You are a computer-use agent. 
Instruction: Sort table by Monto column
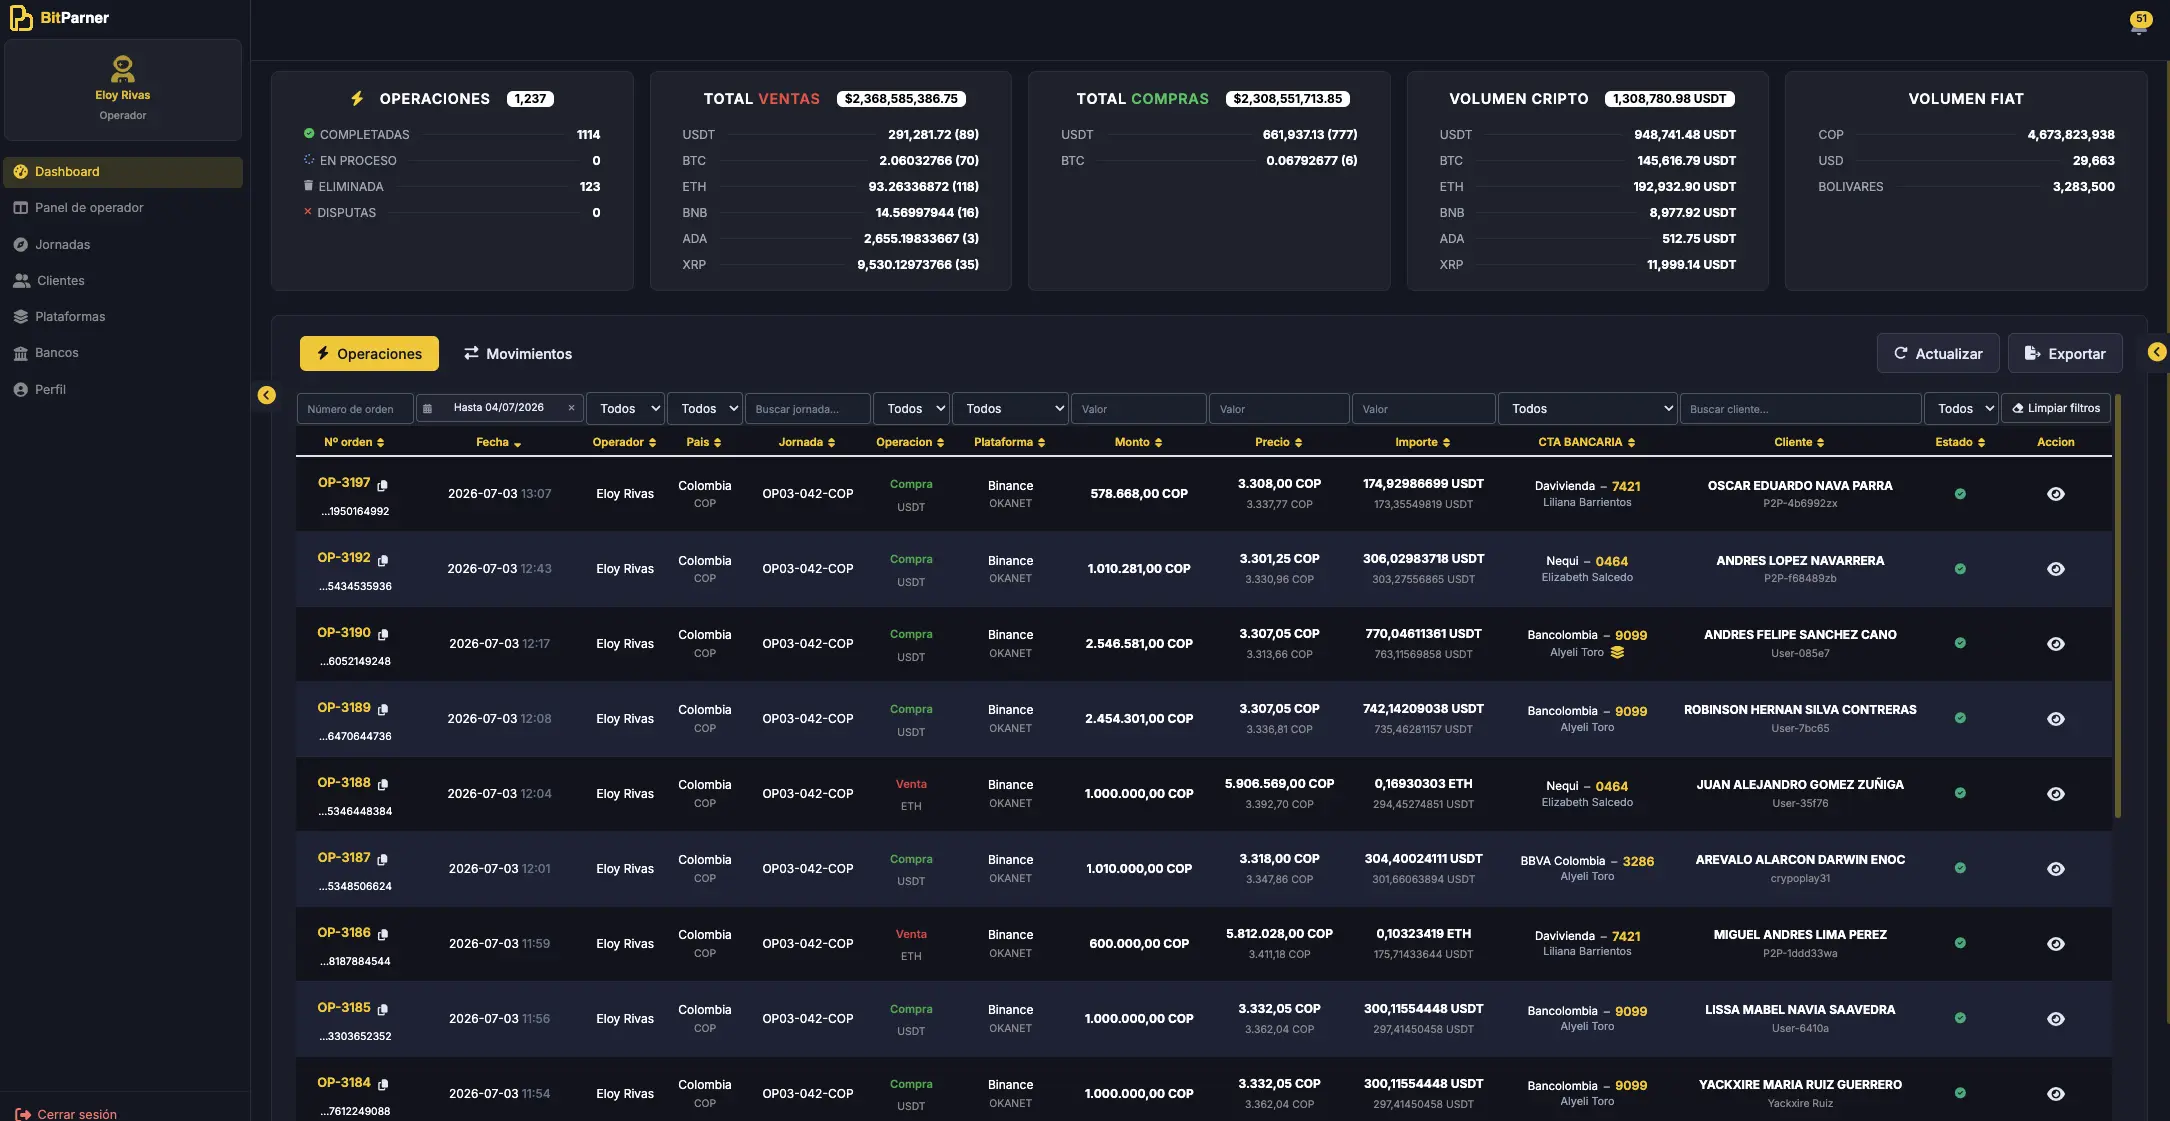(x=1138, y=442)
